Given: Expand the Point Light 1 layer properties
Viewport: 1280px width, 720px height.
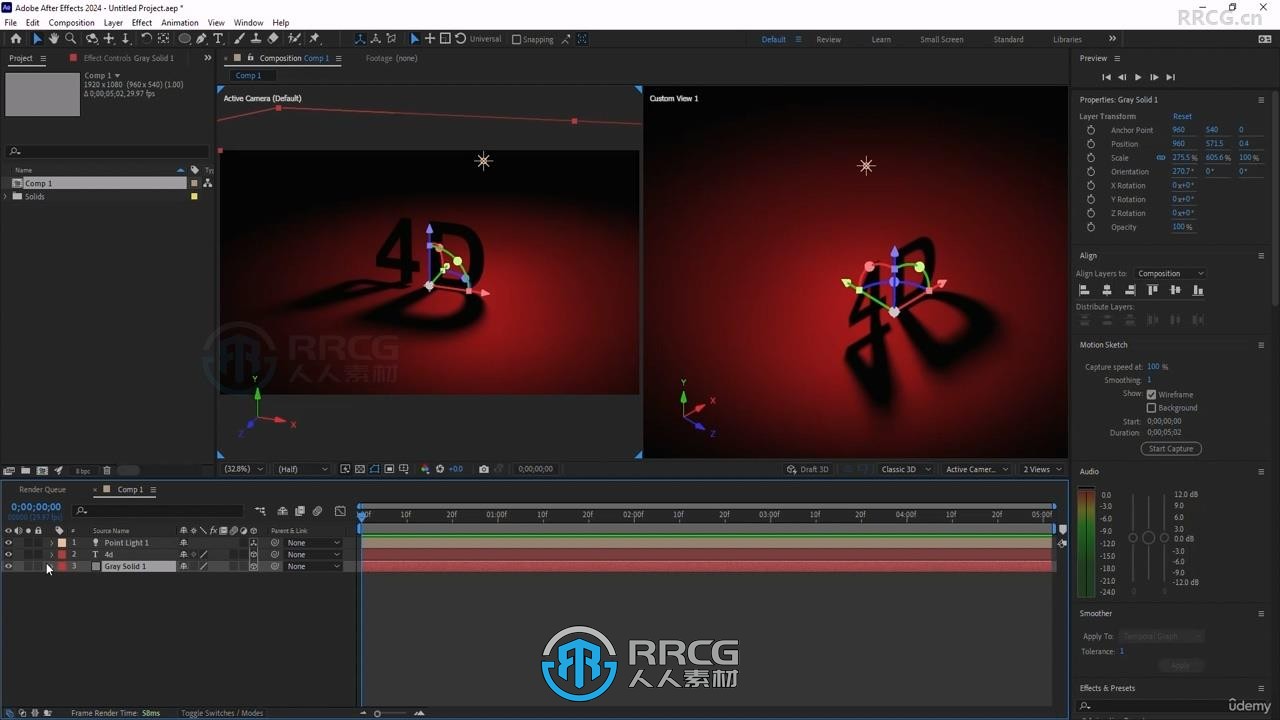Looking at the screenshot, I should (51, 543).
